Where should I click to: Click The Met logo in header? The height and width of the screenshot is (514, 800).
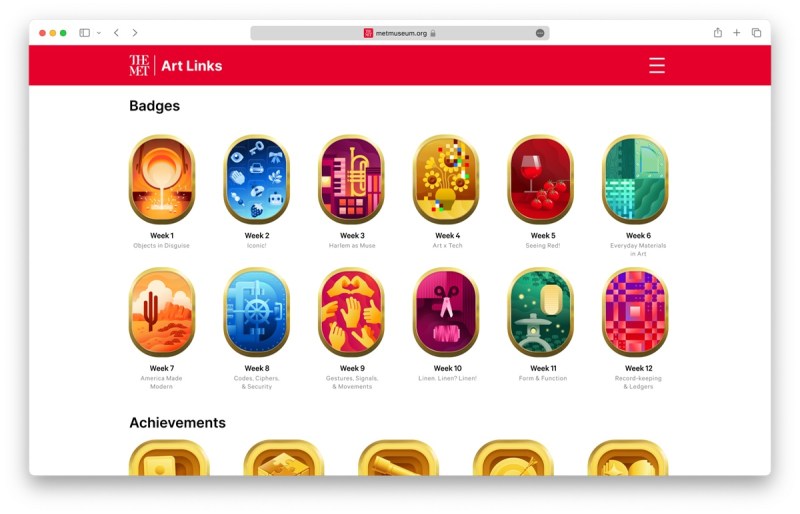coord(139,65)
